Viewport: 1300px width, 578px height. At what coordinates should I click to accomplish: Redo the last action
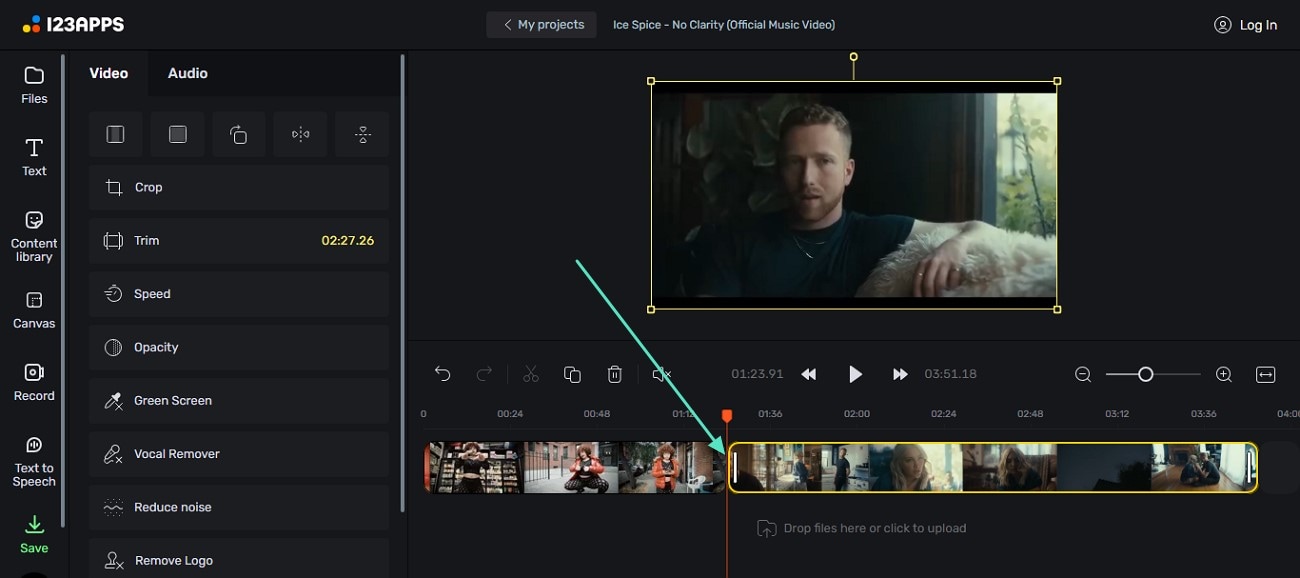pos(484,374)
